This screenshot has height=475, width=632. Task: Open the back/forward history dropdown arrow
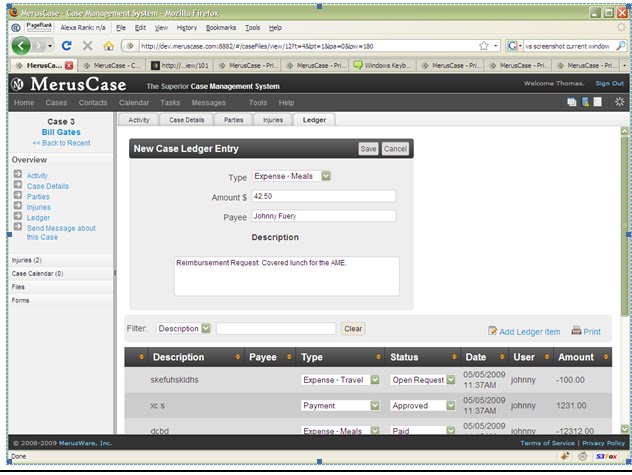pos(50,46)
